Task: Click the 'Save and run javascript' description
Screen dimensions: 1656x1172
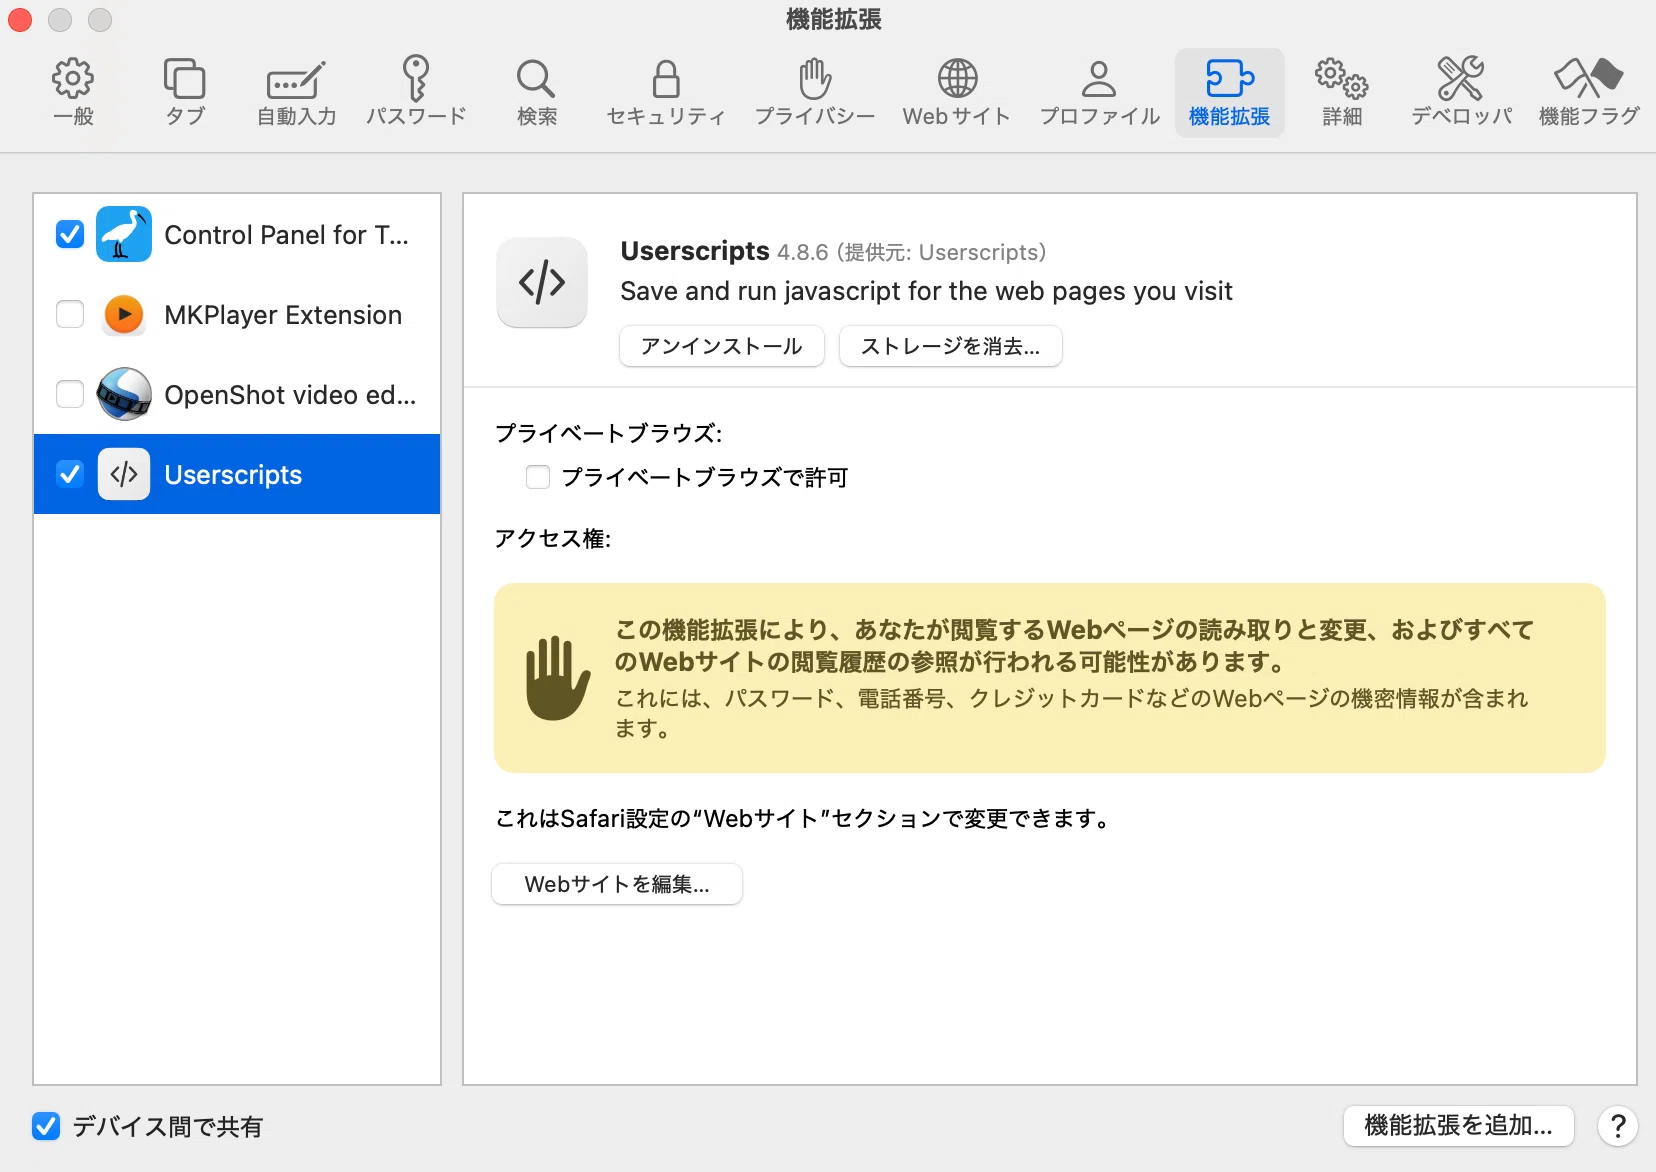Action: pos(926,291)
